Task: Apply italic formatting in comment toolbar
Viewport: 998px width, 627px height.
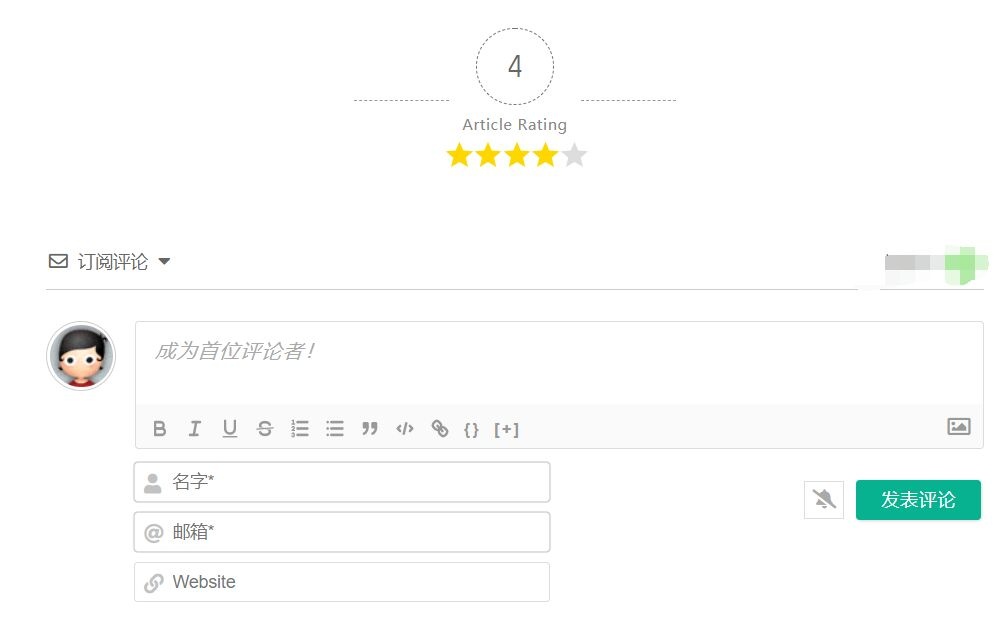Action: [x=195, y=429]
